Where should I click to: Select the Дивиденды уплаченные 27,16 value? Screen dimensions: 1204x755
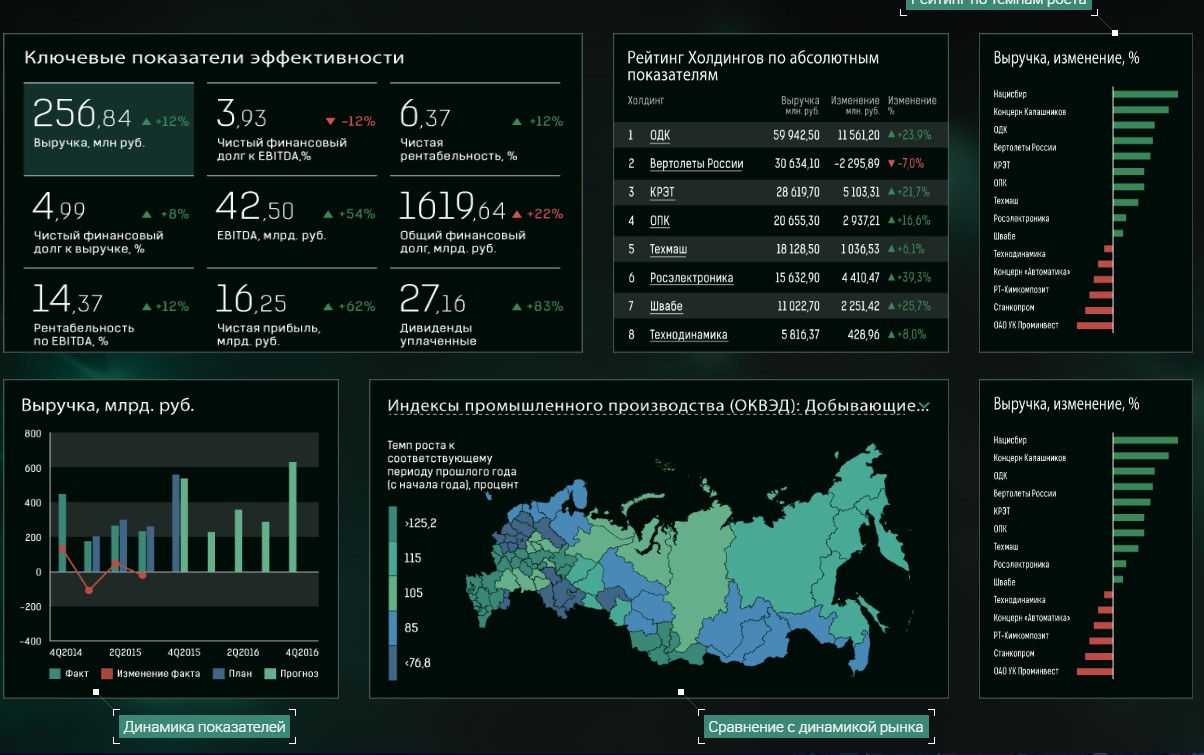click(432, 299)
